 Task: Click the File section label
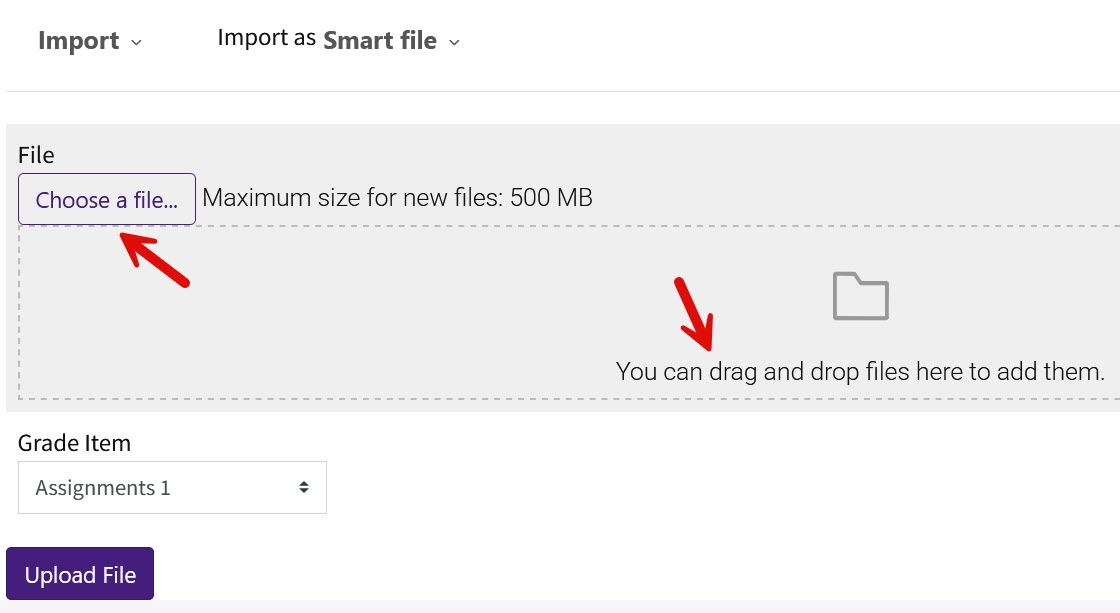pyautogui.click(x=36, y=155)
